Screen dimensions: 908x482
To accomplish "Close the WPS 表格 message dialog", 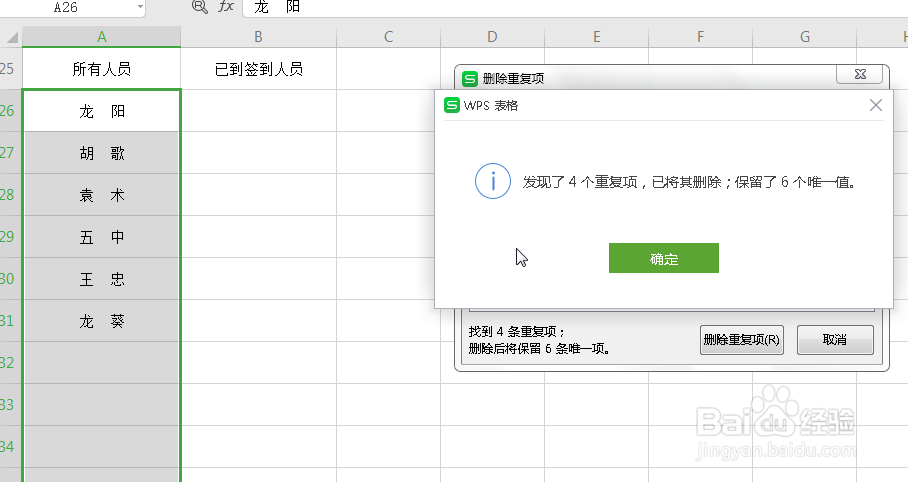I will point(876,105).
